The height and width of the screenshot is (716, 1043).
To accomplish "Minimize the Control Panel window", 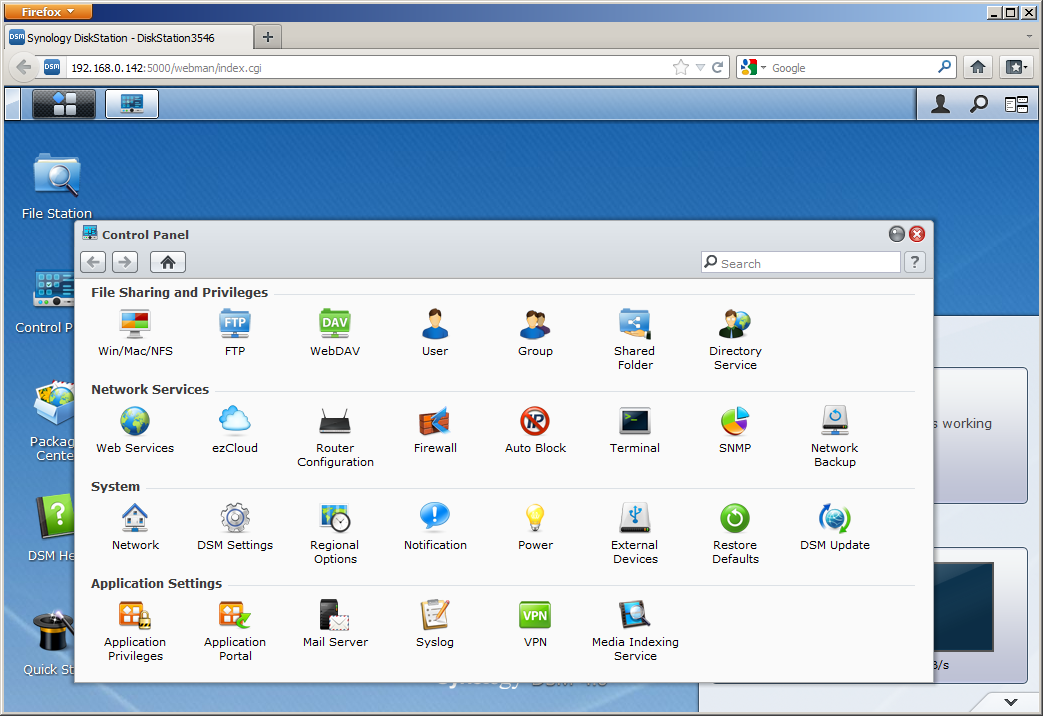I will coord(897,234).
